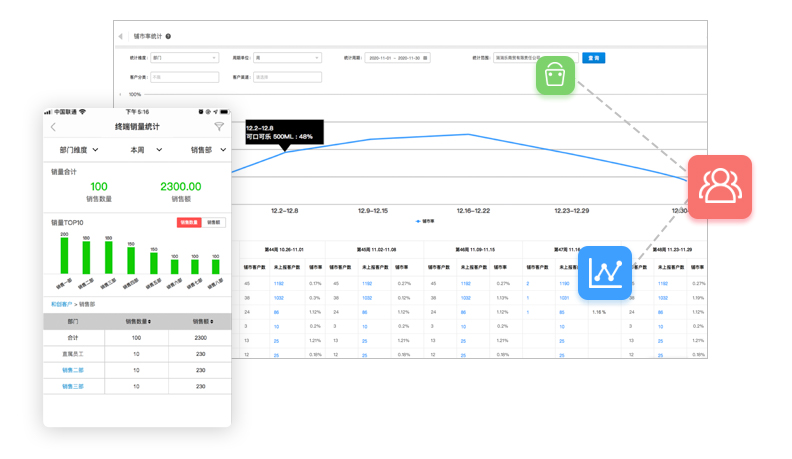This screenshot has height=459, width=792.
Task: Click the blue line chart icon
Action: pos(605,272)
